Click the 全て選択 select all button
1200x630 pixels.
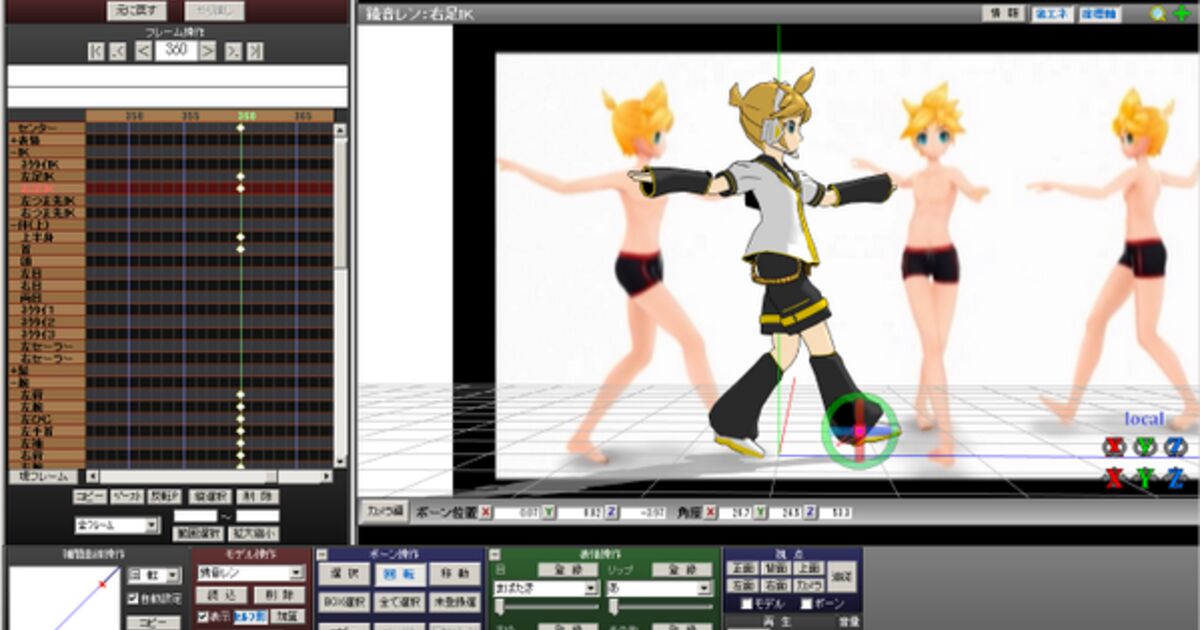(399, 602)
